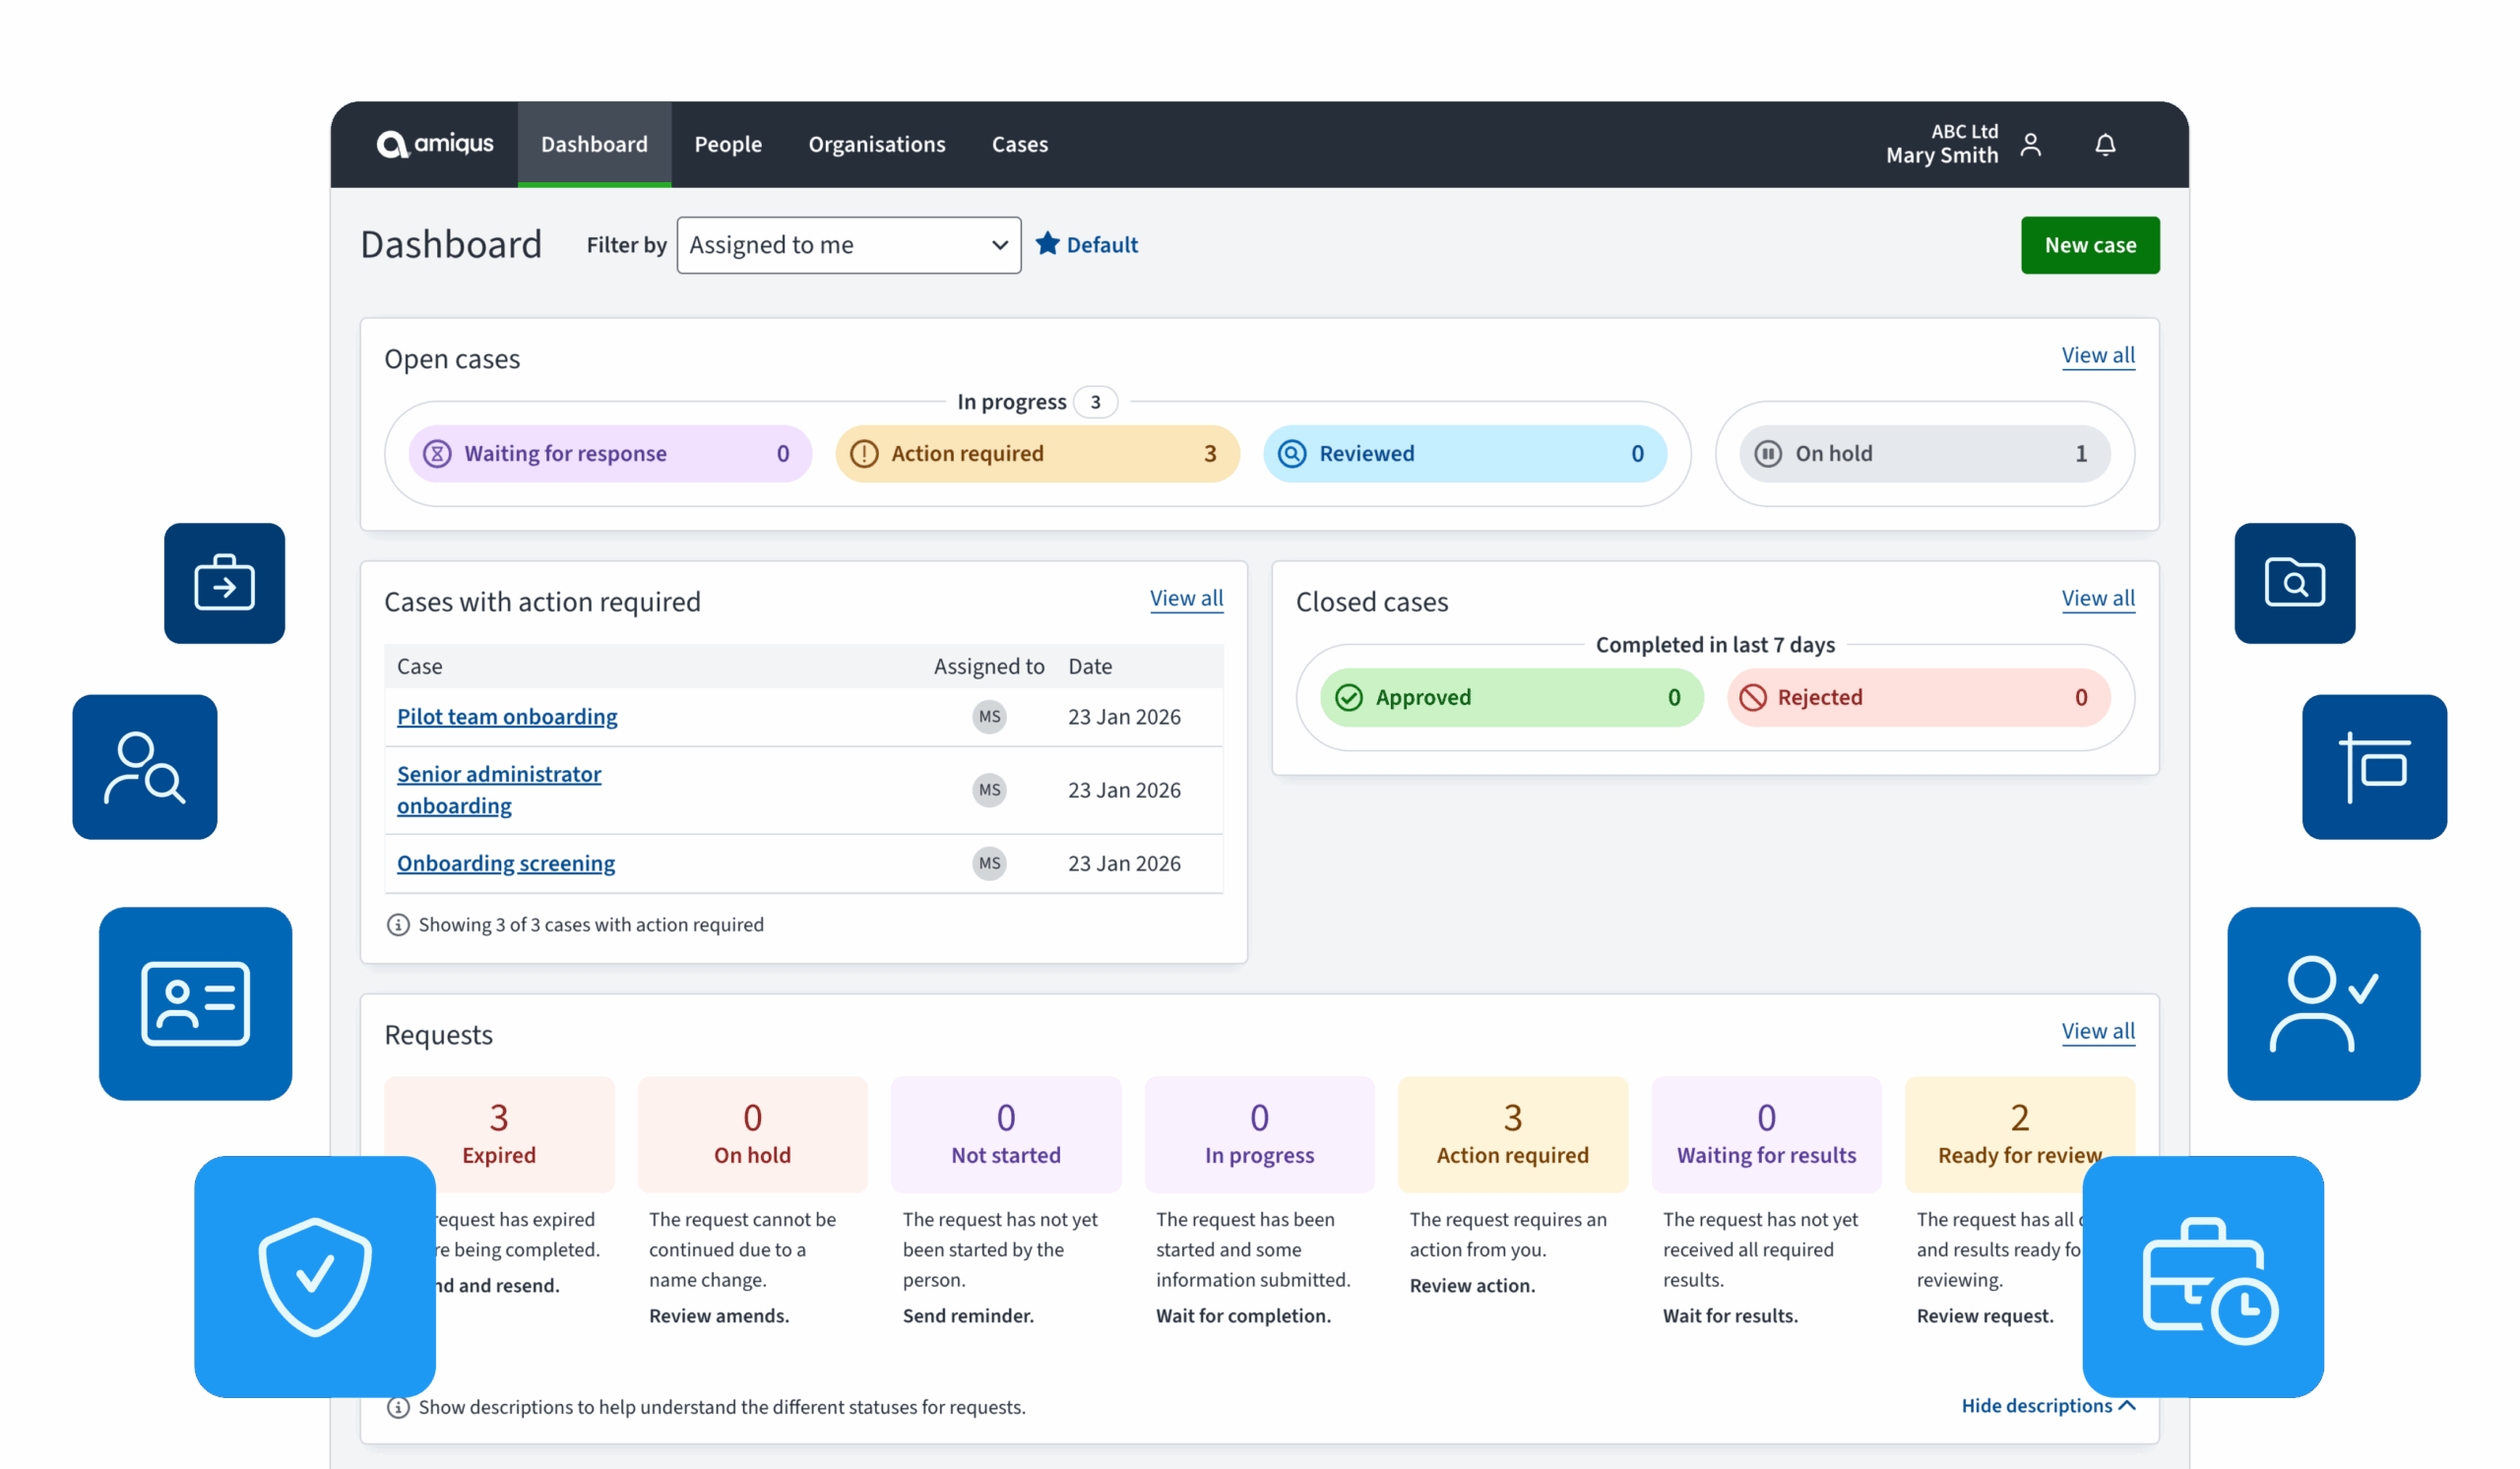Click the amiqus logo
This screenshot has width=2520, height=1469.
click(435, 144)
